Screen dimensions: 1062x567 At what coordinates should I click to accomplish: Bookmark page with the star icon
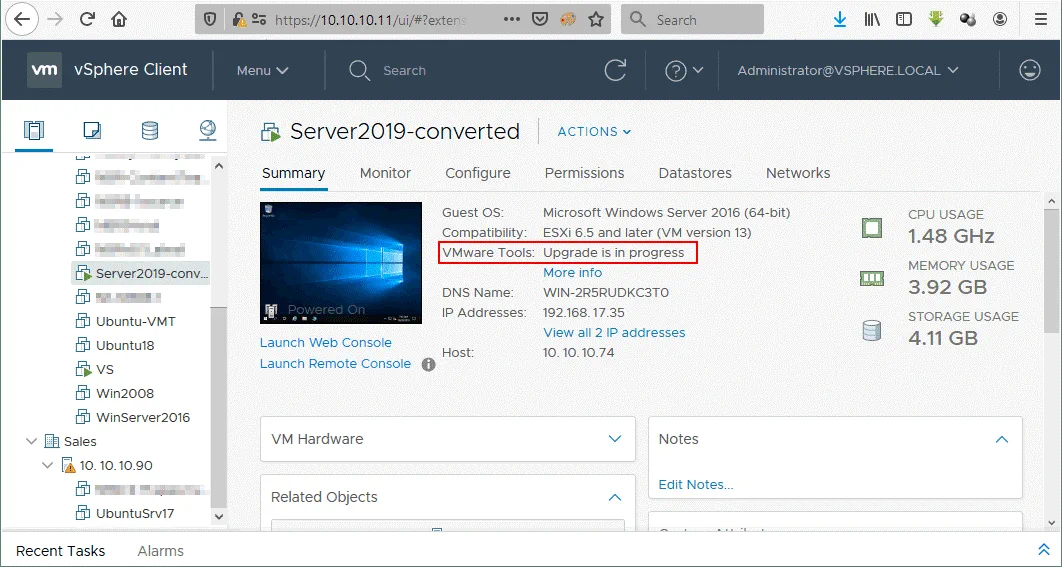596,19
